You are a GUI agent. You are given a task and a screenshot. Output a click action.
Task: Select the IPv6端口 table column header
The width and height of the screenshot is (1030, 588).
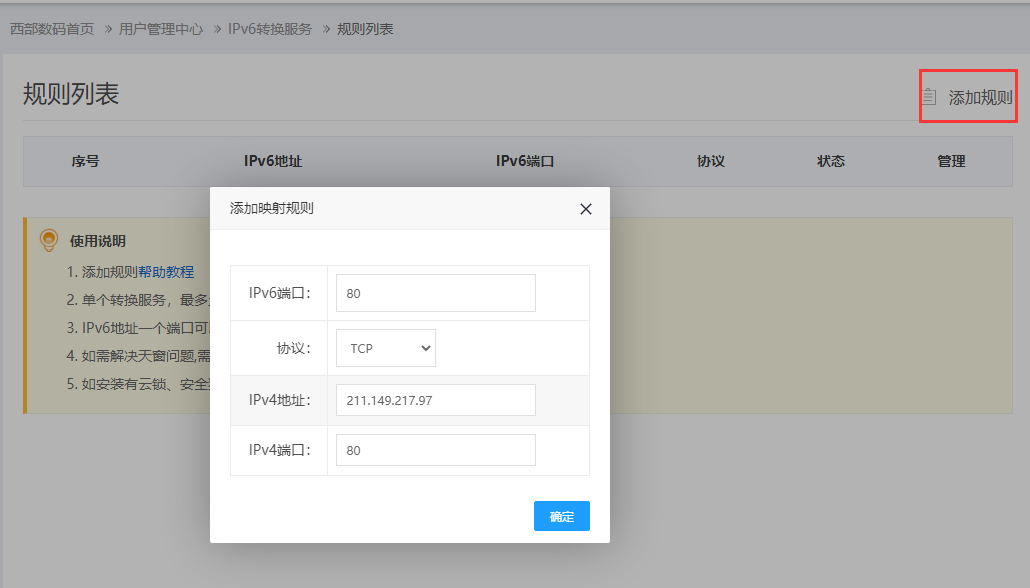[525, 161]
